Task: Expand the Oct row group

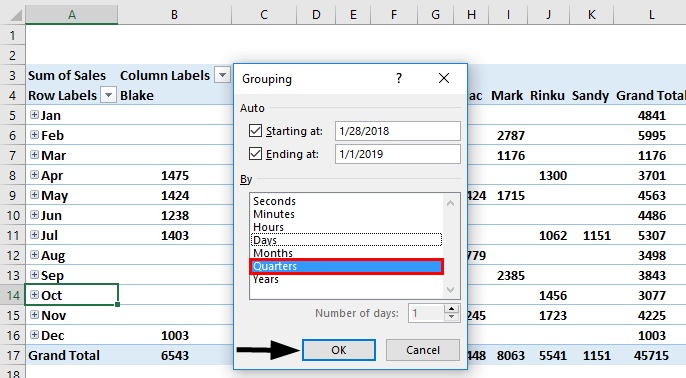Action: click(x=34, y=294)
